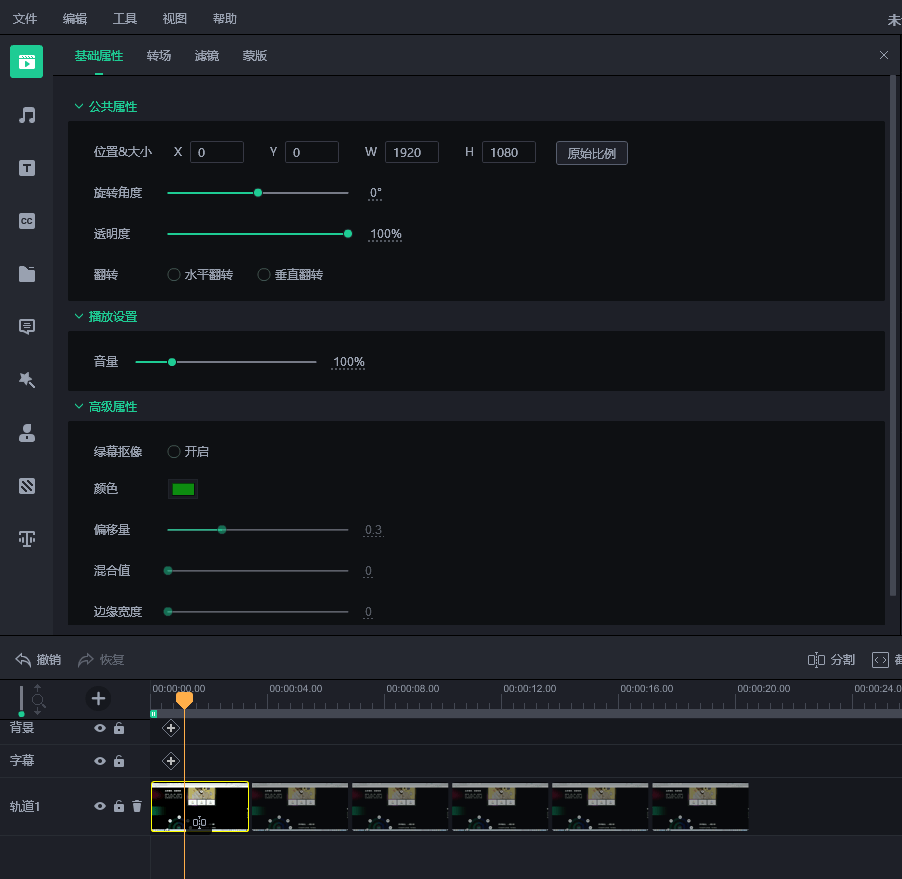Enable 绿幕抠像 with the 开启 option

pyautogui.click(x=174, y=452)
